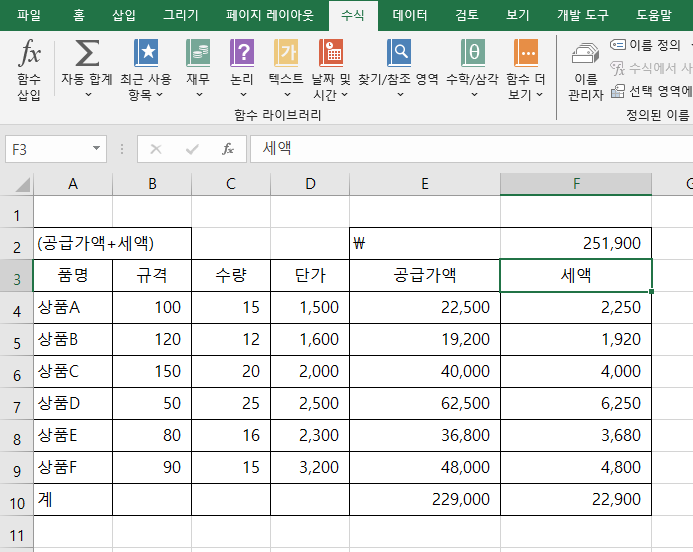This screenshot has height=552, width=693.
Task: Click the 단가 header cell
Action: [x=310, y=276]
